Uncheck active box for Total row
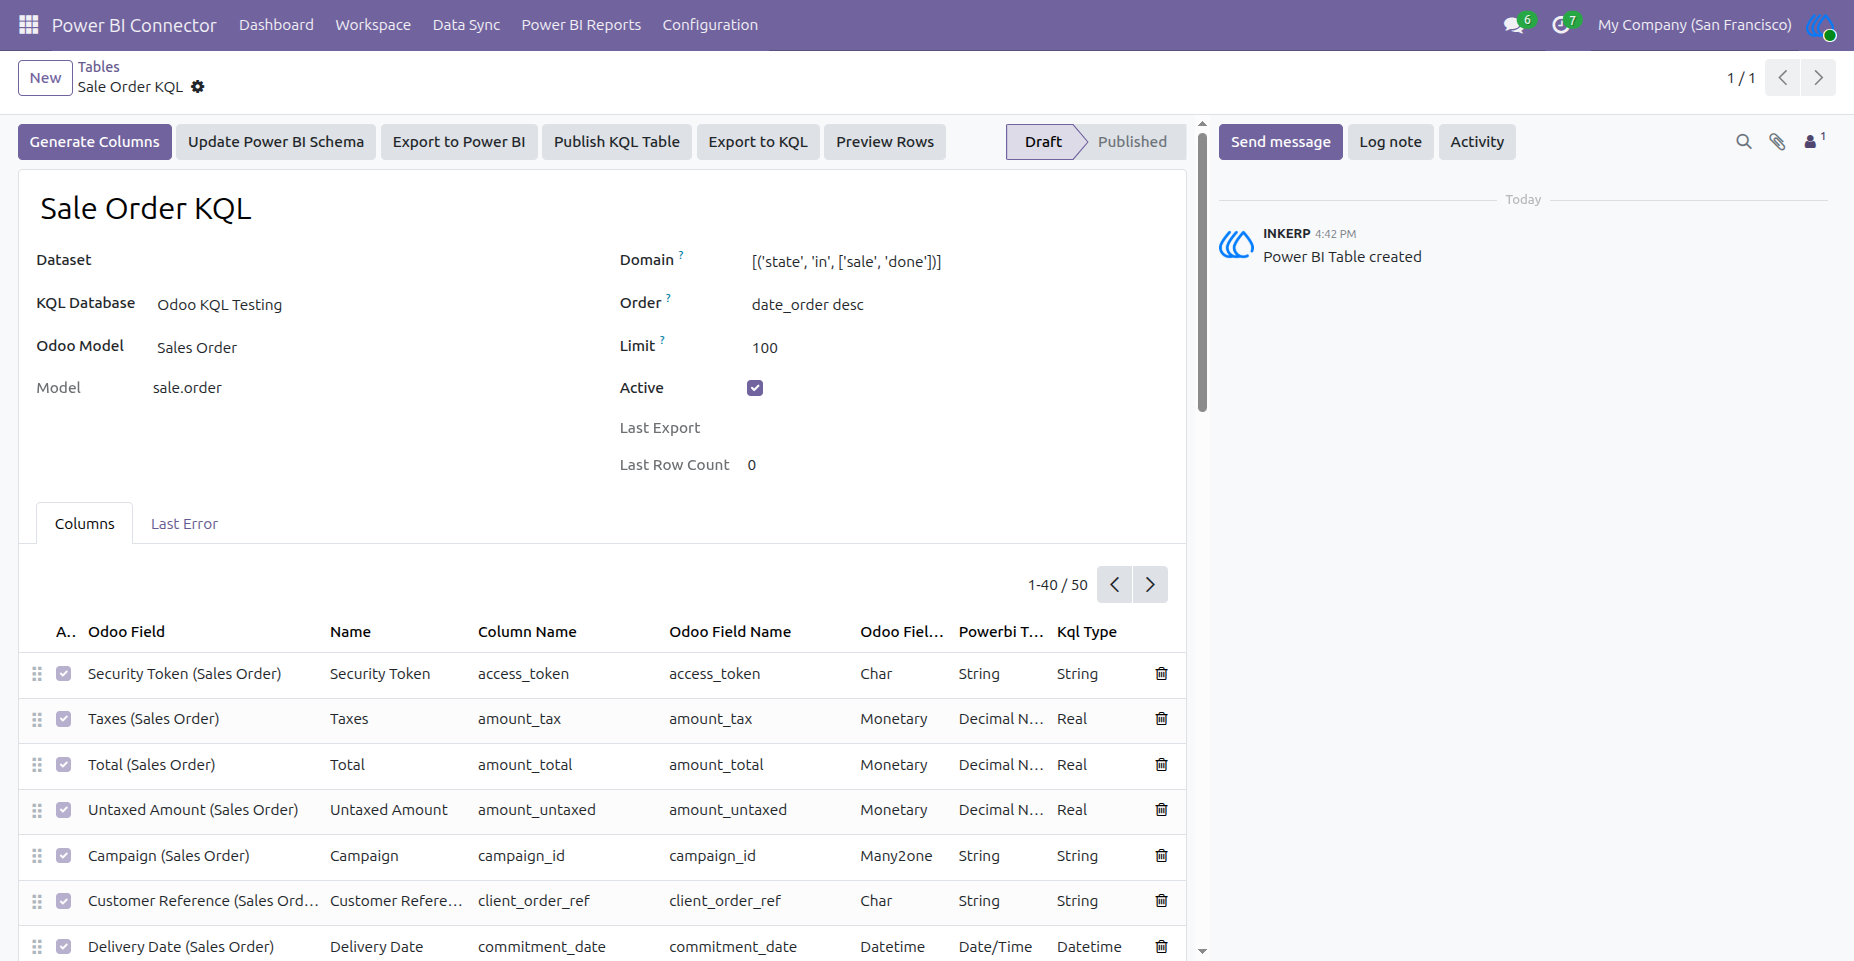Screen dimensions: 1854x961 [64, 765]
